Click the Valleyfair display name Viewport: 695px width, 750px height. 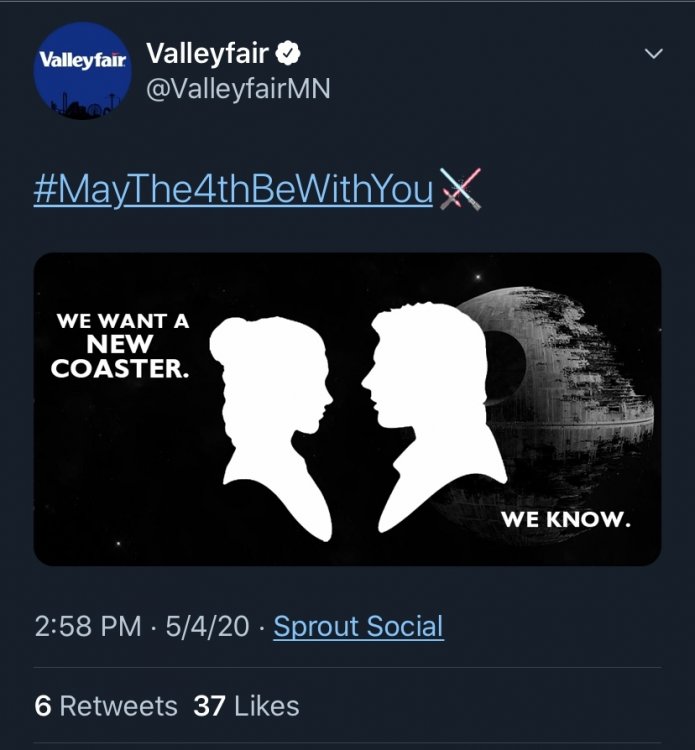pyautogui.click(x=208, y=53)
